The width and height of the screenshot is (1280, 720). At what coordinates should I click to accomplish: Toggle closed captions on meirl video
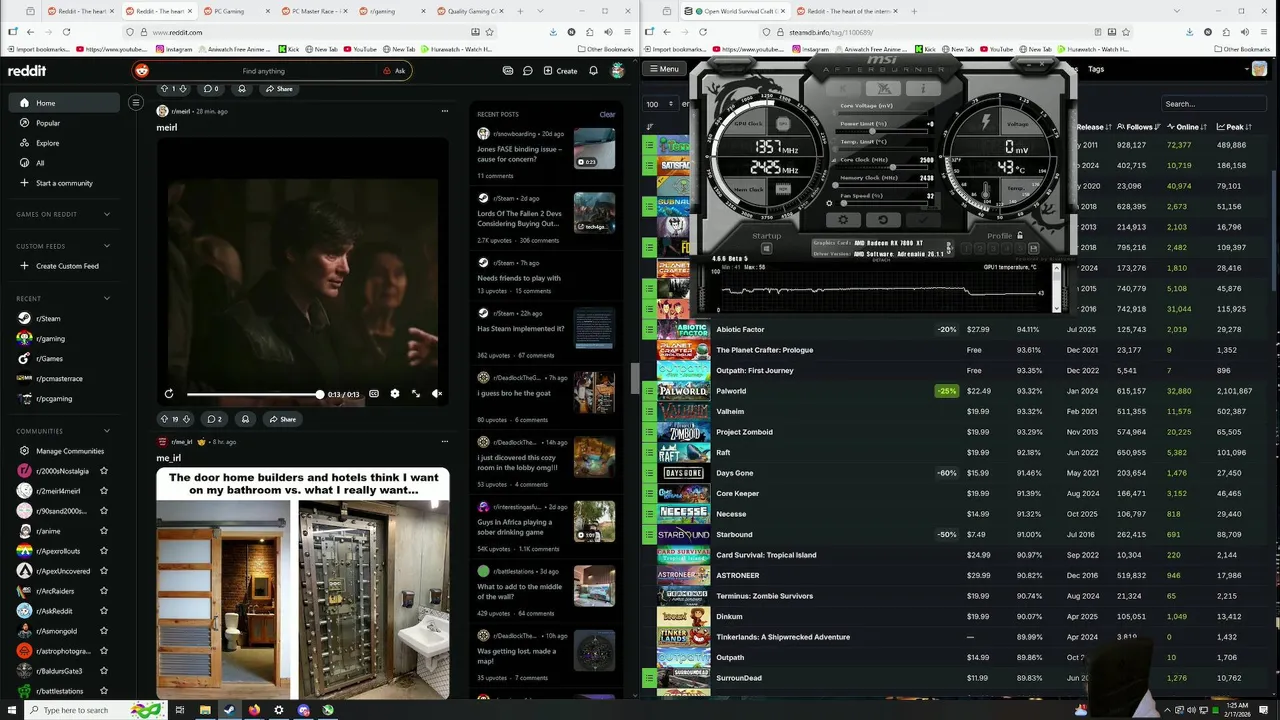[x=374, y=394]
